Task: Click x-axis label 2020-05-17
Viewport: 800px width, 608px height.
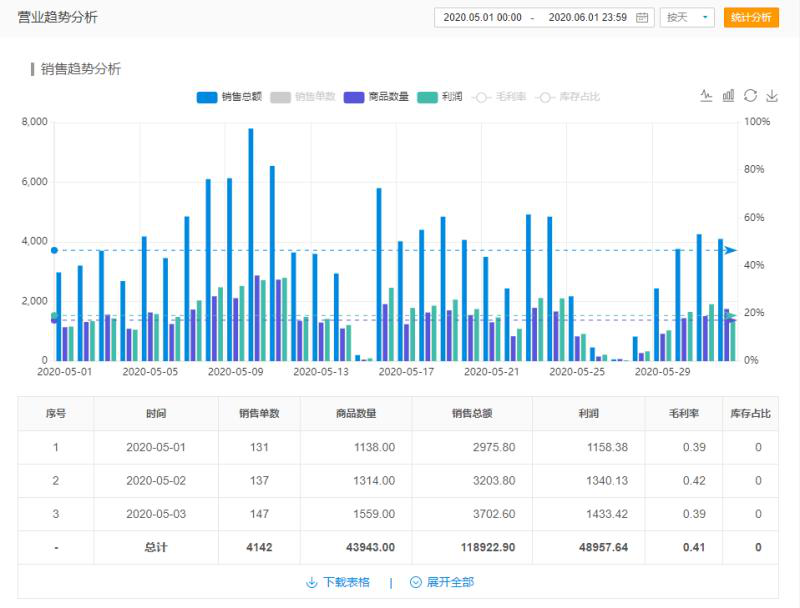Action: 406,372
